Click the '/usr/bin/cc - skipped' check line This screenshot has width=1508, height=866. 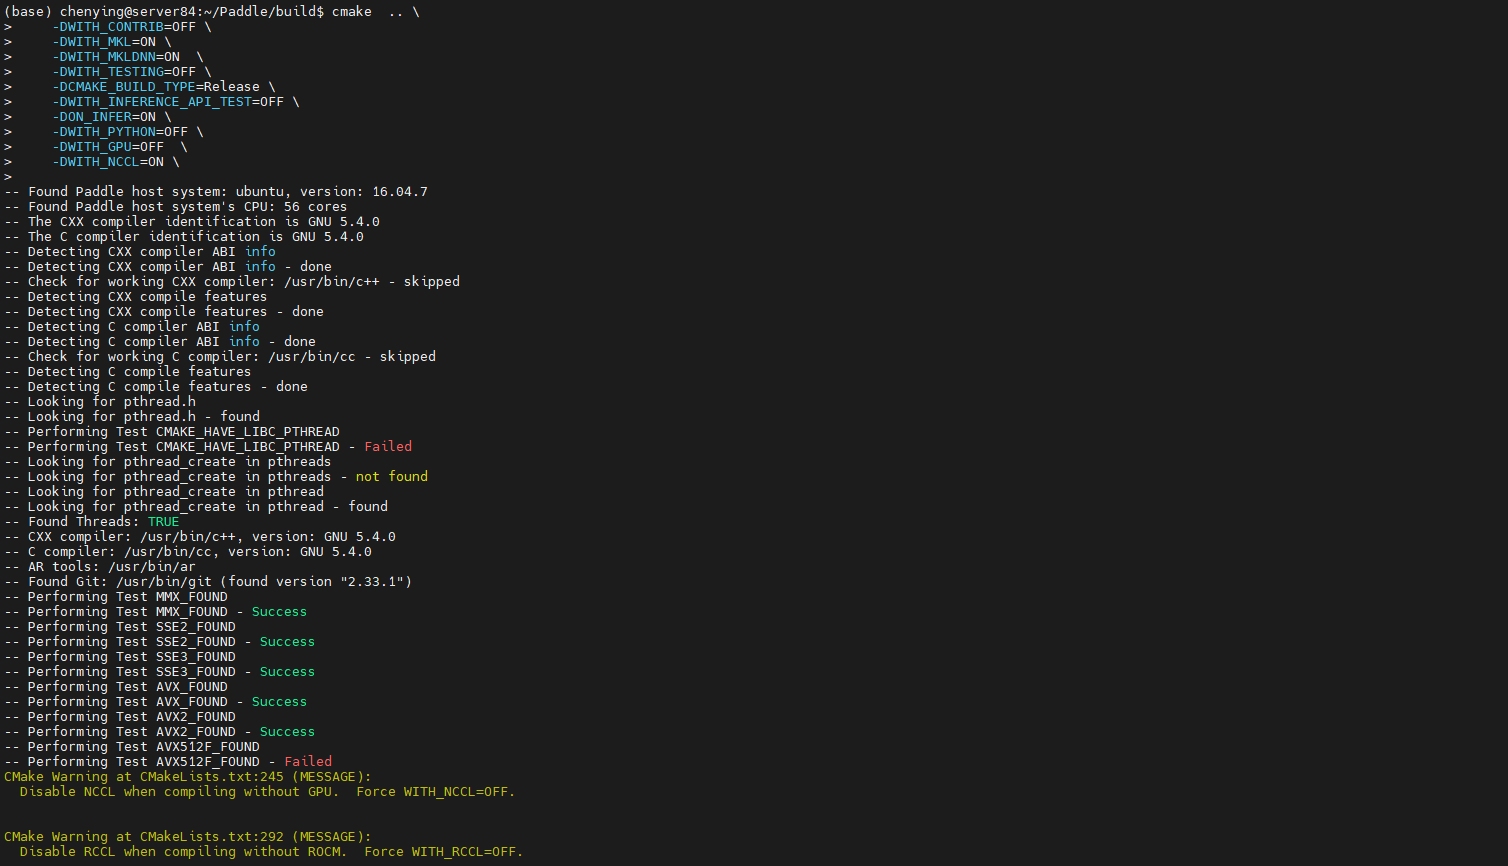tap(220, 357)
